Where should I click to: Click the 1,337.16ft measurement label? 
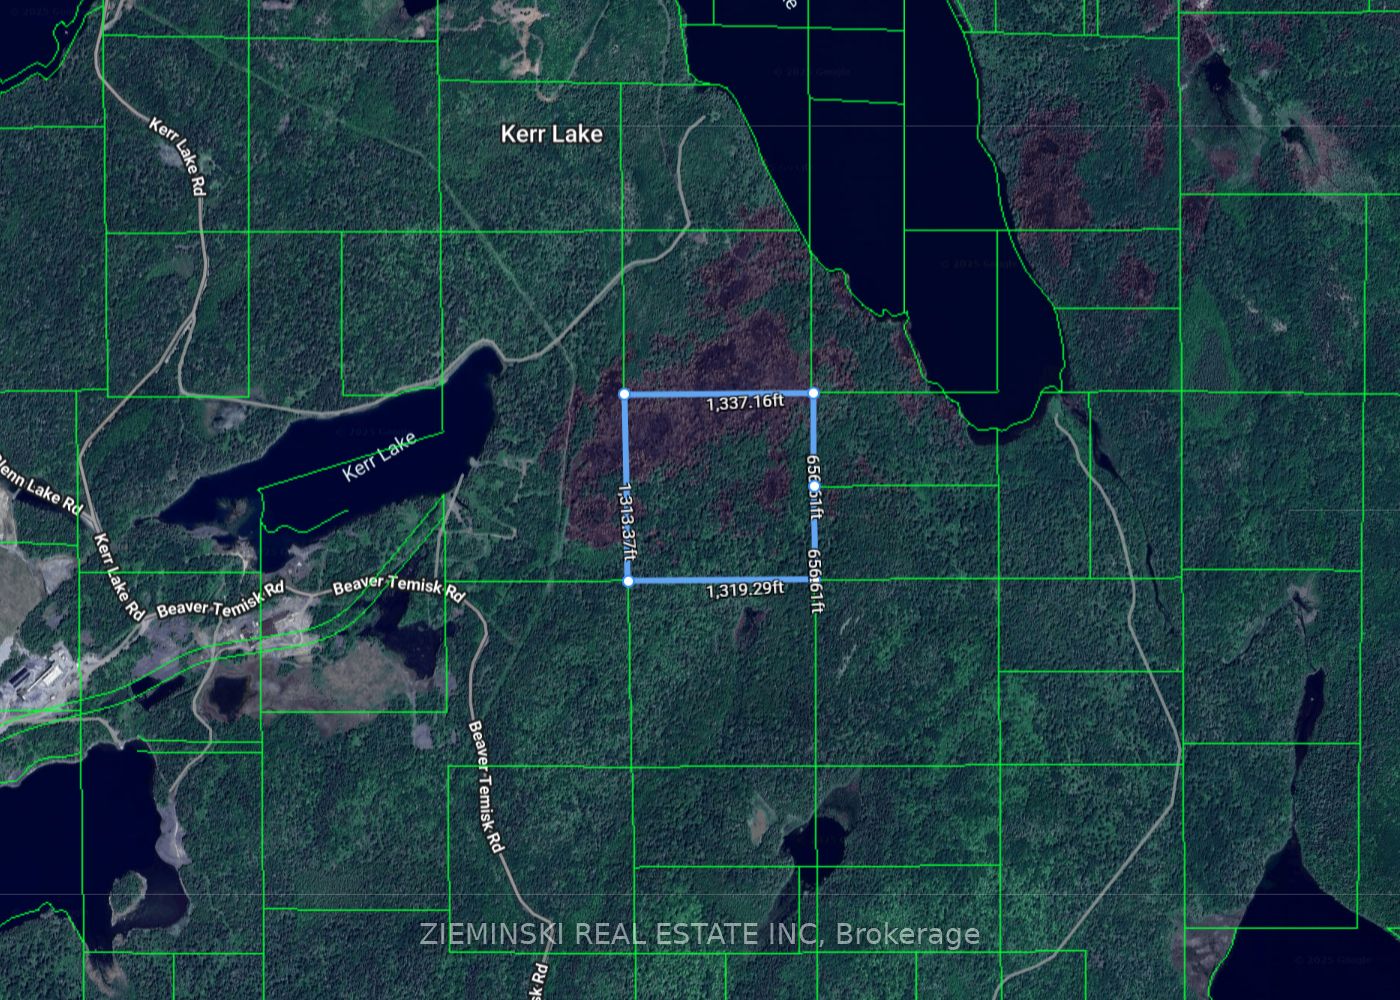pyautogui.click(x=745, y=403)
